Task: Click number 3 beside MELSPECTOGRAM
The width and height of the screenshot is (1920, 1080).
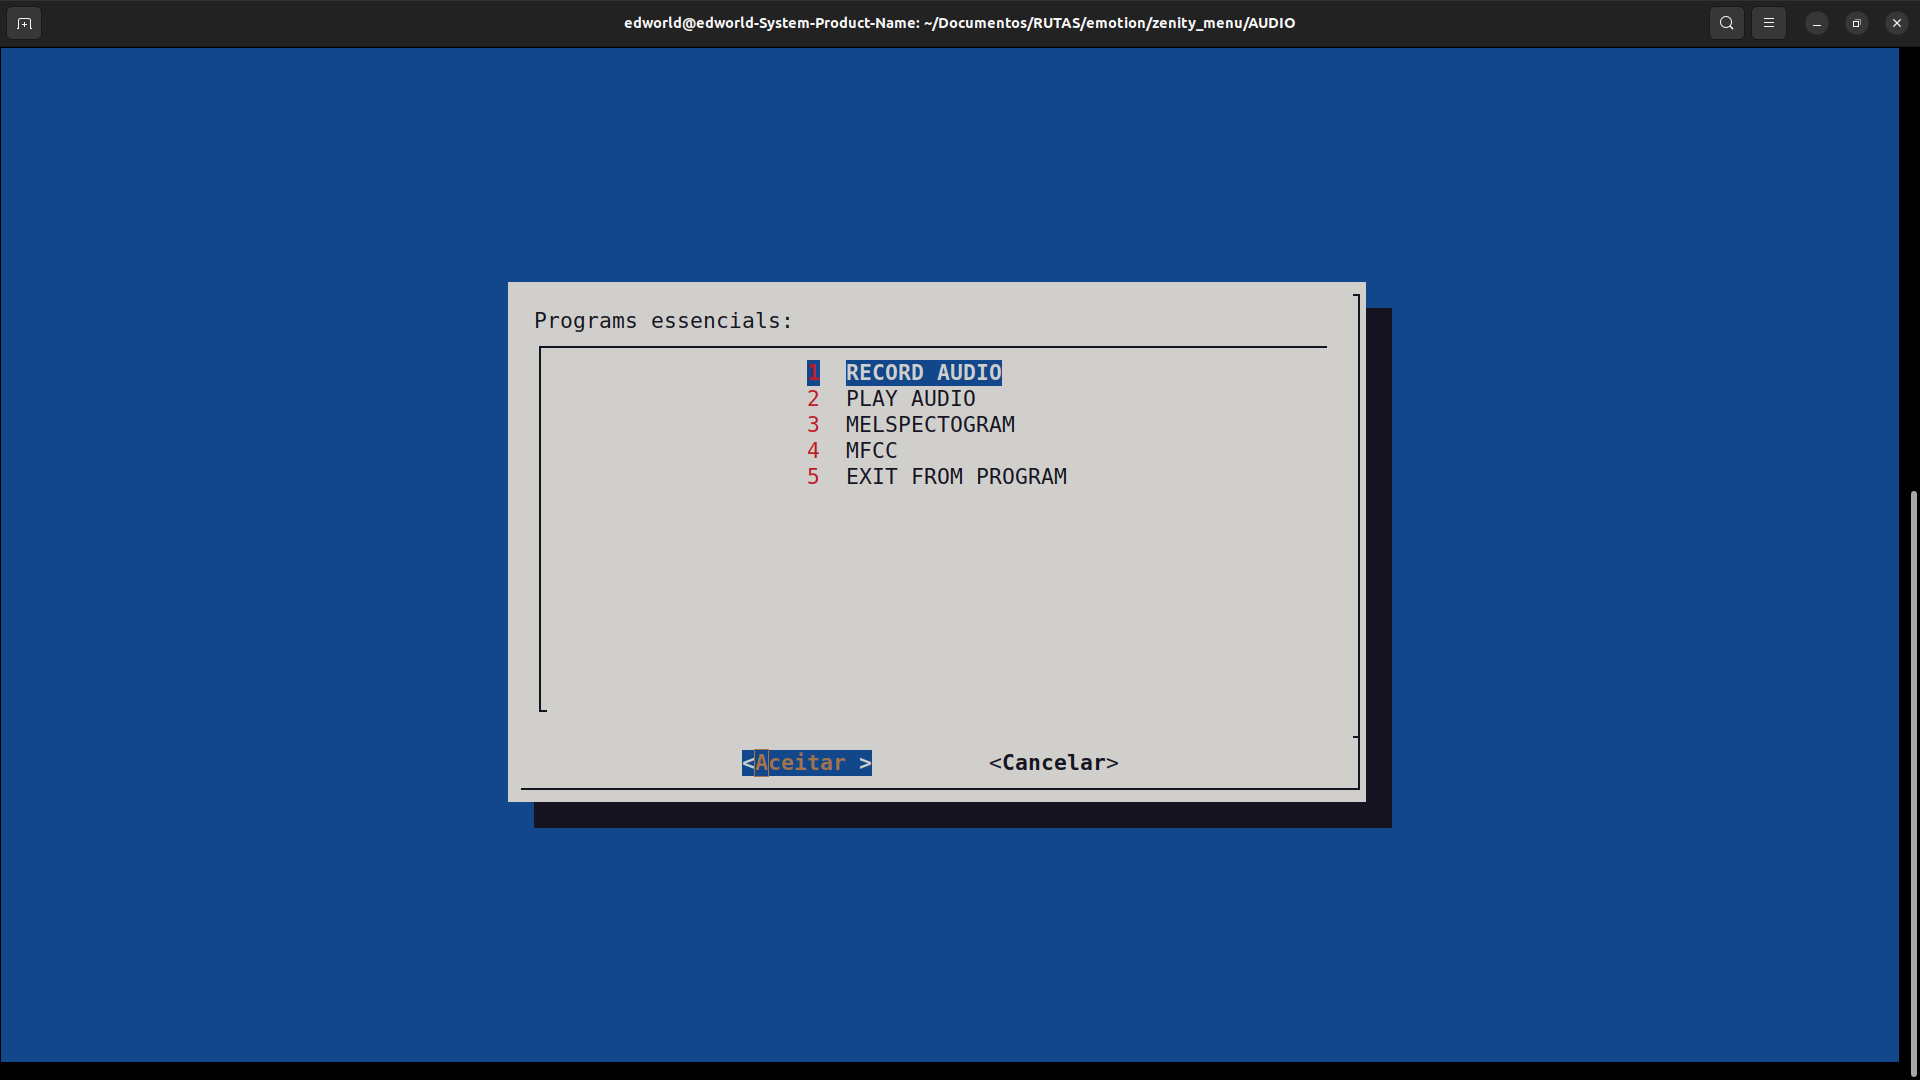Action: pyautogui.click(x=813, y=425)
